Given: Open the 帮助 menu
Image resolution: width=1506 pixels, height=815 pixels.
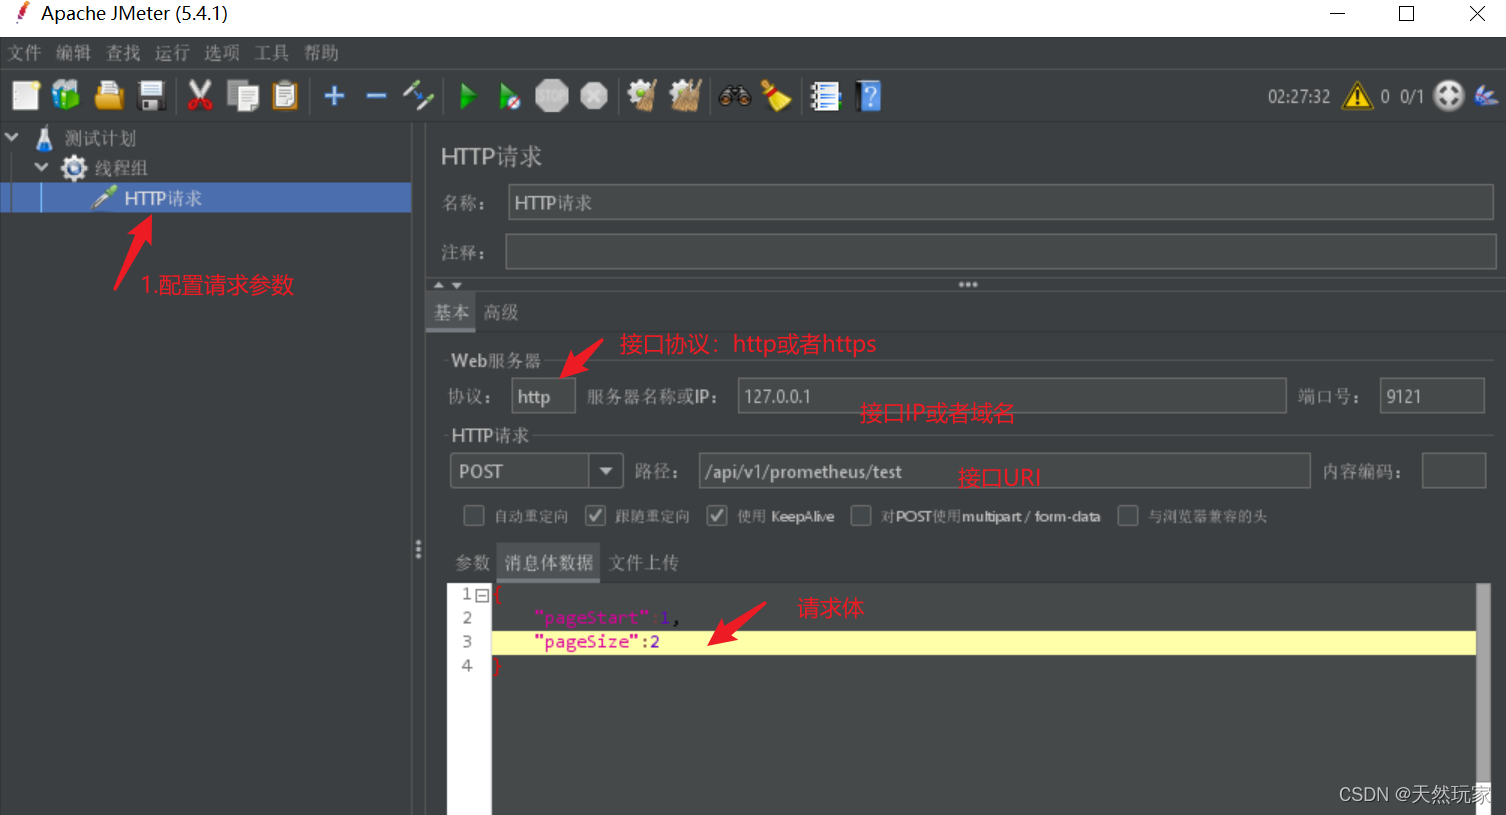Looking at the screenshot, I should point(321,53).
